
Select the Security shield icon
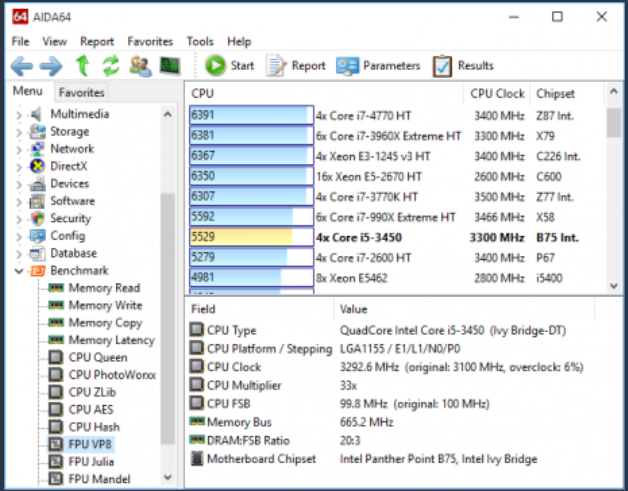point(37,218)
